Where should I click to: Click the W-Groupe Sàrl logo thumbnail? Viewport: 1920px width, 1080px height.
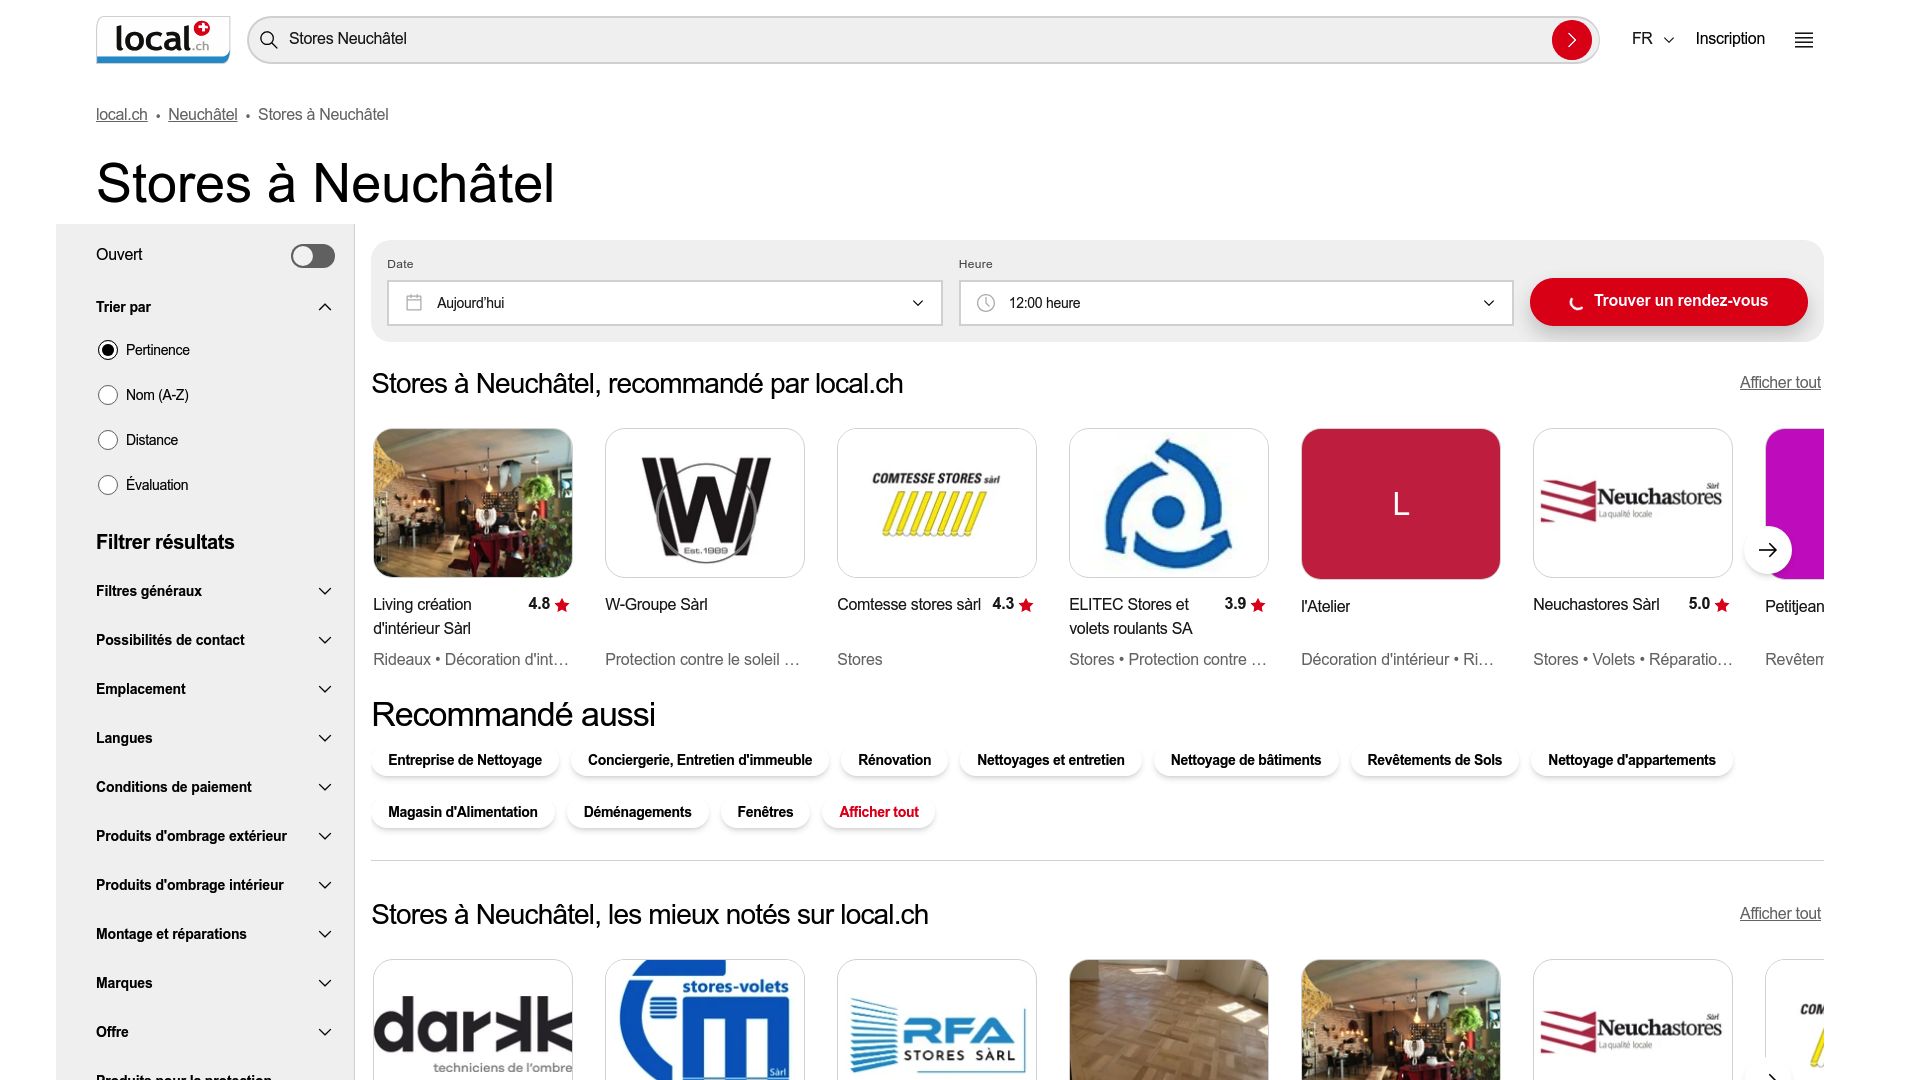[704, 503]
